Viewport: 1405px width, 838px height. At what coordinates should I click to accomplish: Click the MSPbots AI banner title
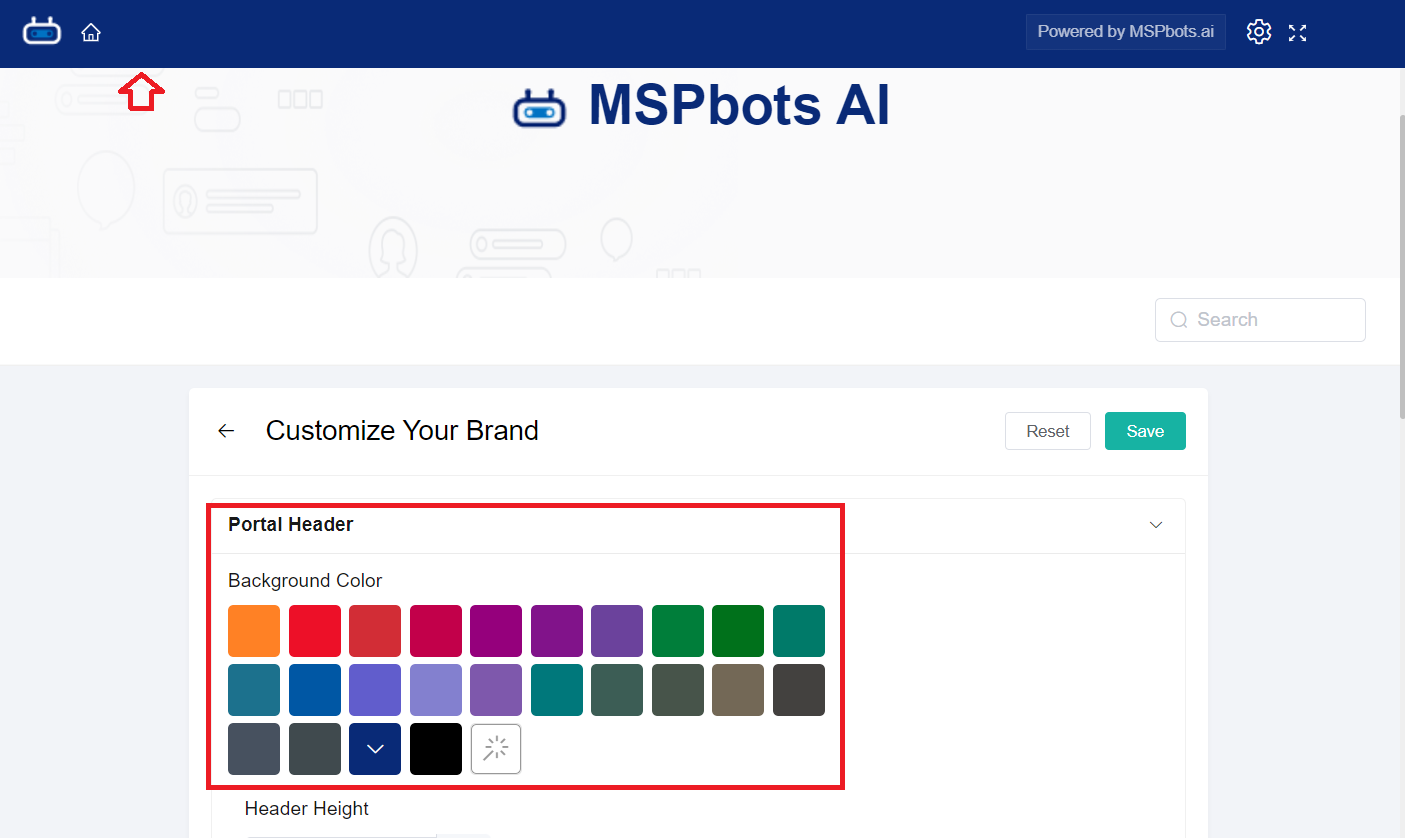click(x=739, y=105)
